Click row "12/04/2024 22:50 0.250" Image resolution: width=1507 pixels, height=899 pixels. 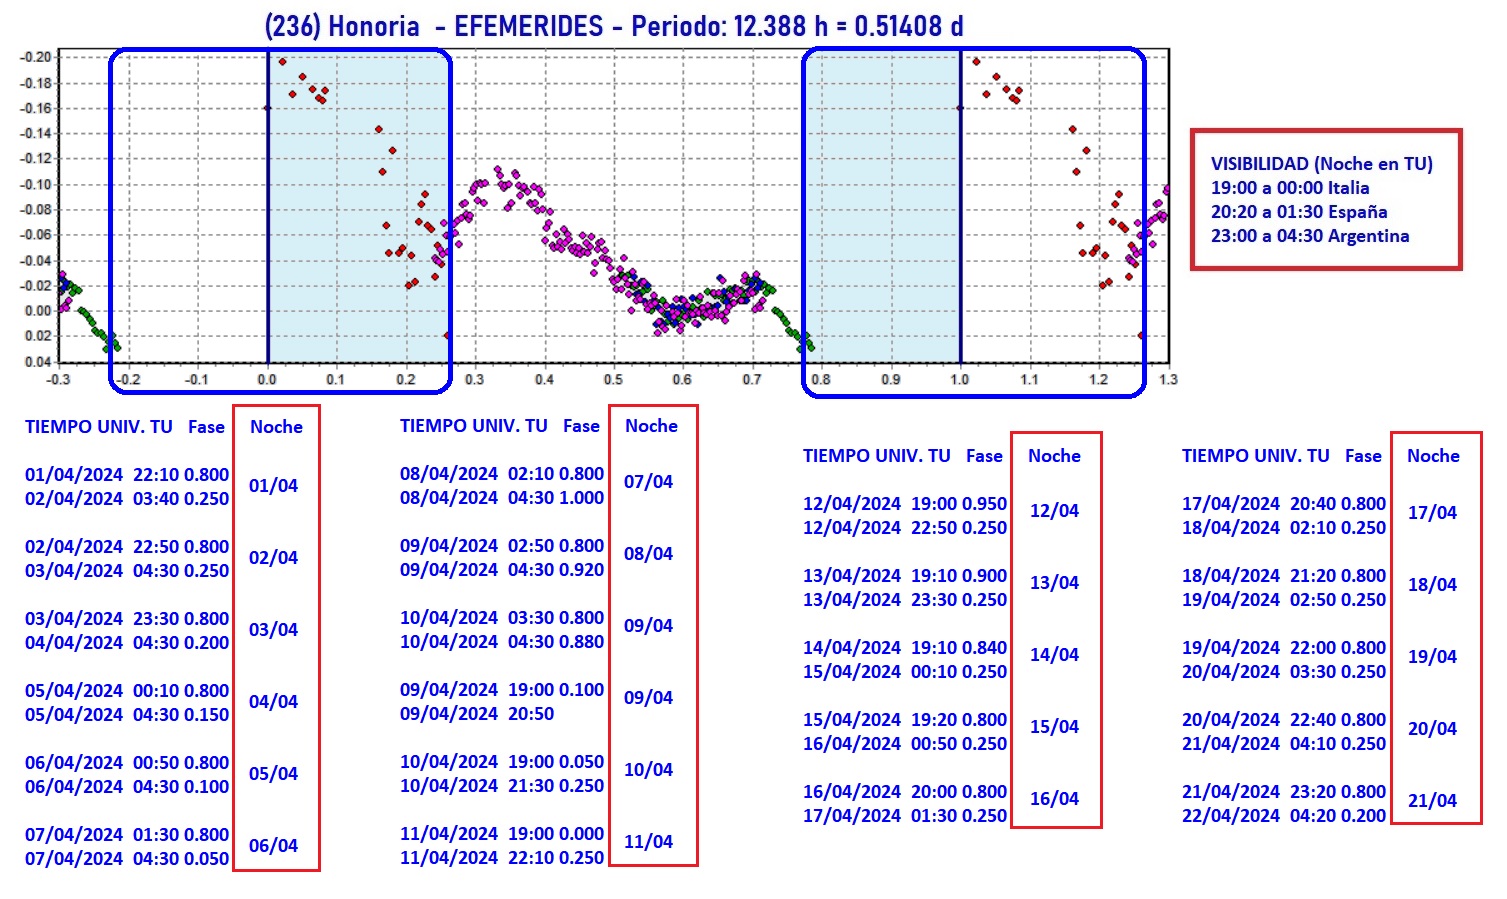pos(905,527)
